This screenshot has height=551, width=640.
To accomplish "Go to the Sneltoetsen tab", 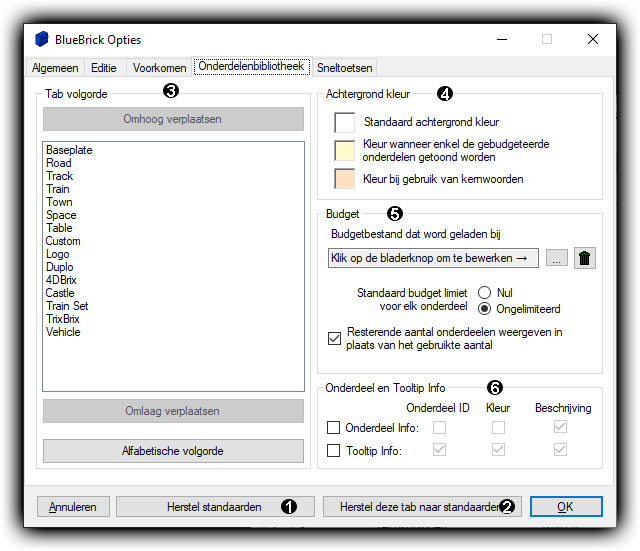I will point(344,68).
